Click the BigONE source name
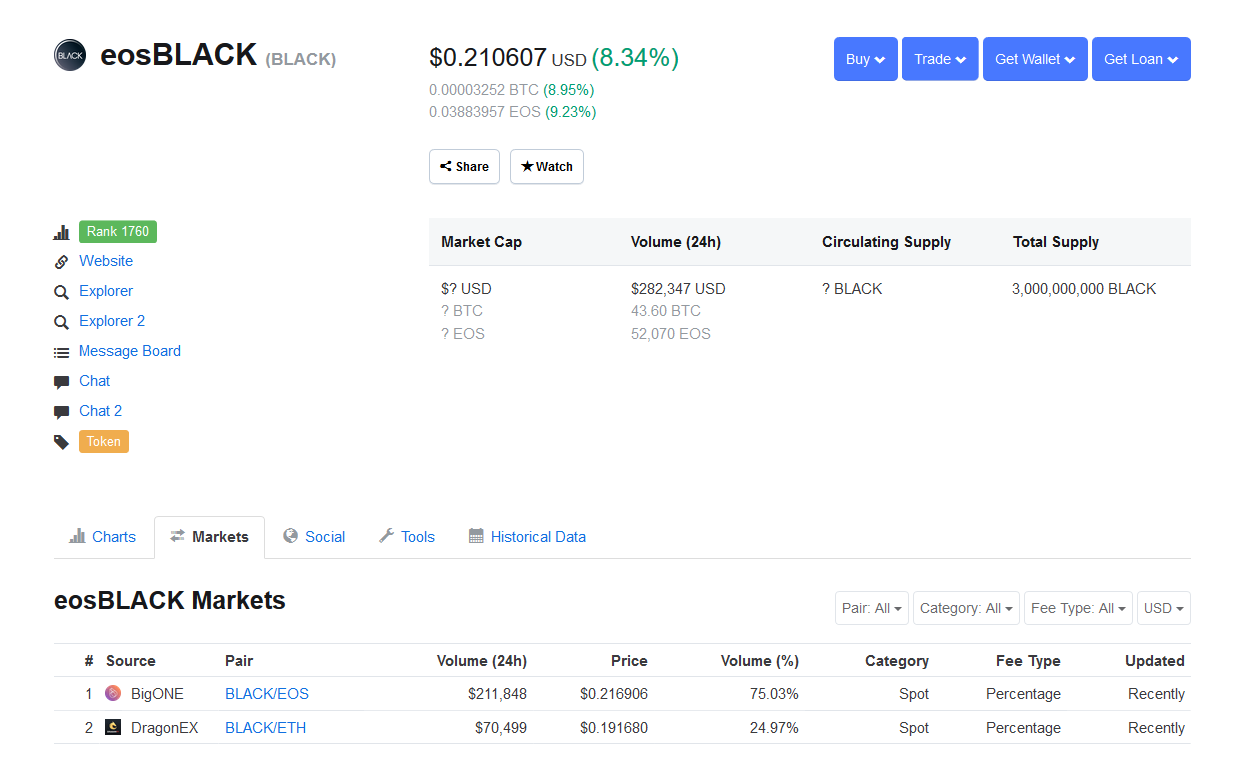The width and height of the screenshot is (1233, 757). 158,694
